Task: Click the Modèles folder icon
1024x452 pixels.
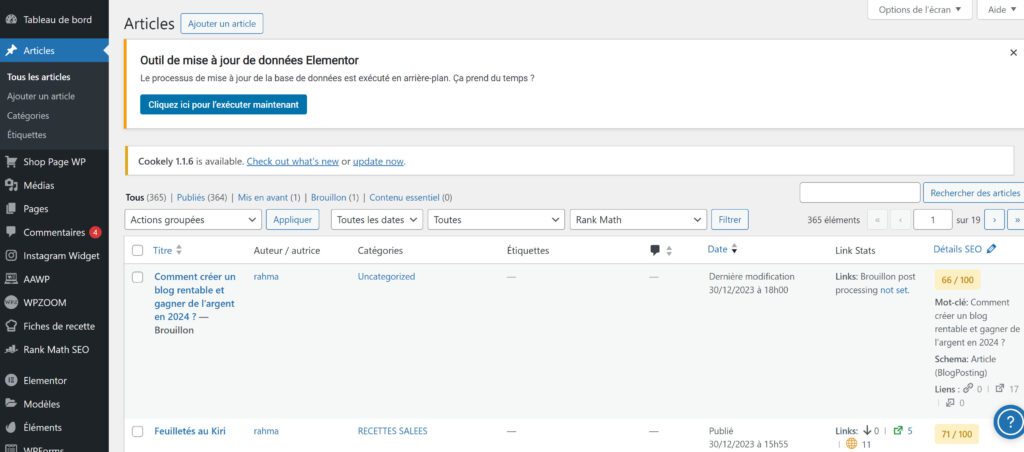Action: 10,404
